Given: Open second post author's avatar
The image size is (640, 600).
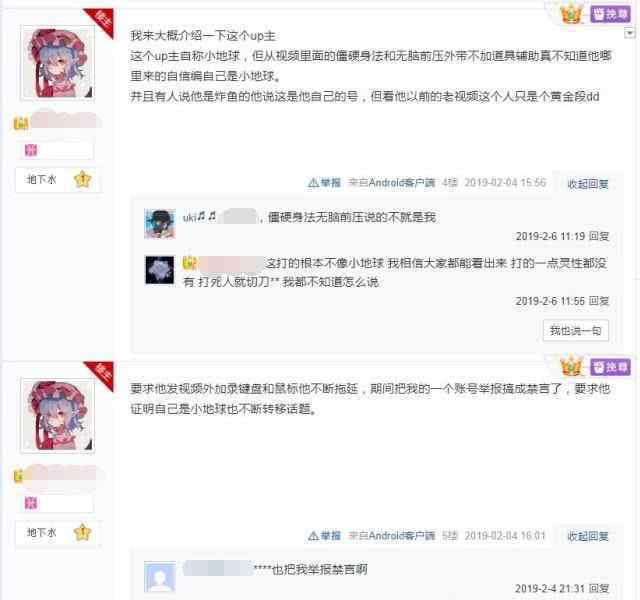Looking at the screenshot, I should (58, 416).
